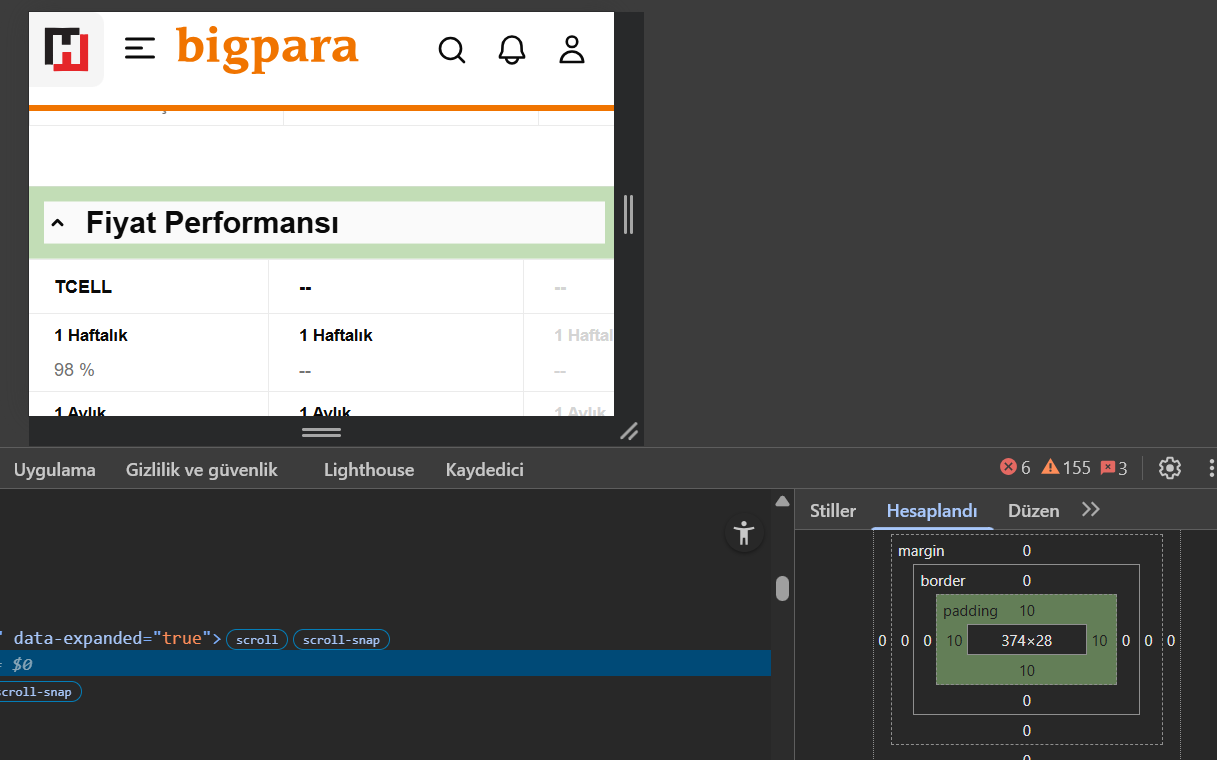Grab the device viewport bottom resize handle
This screenshot has width=1217, height=760.
[x=321, y=432]
